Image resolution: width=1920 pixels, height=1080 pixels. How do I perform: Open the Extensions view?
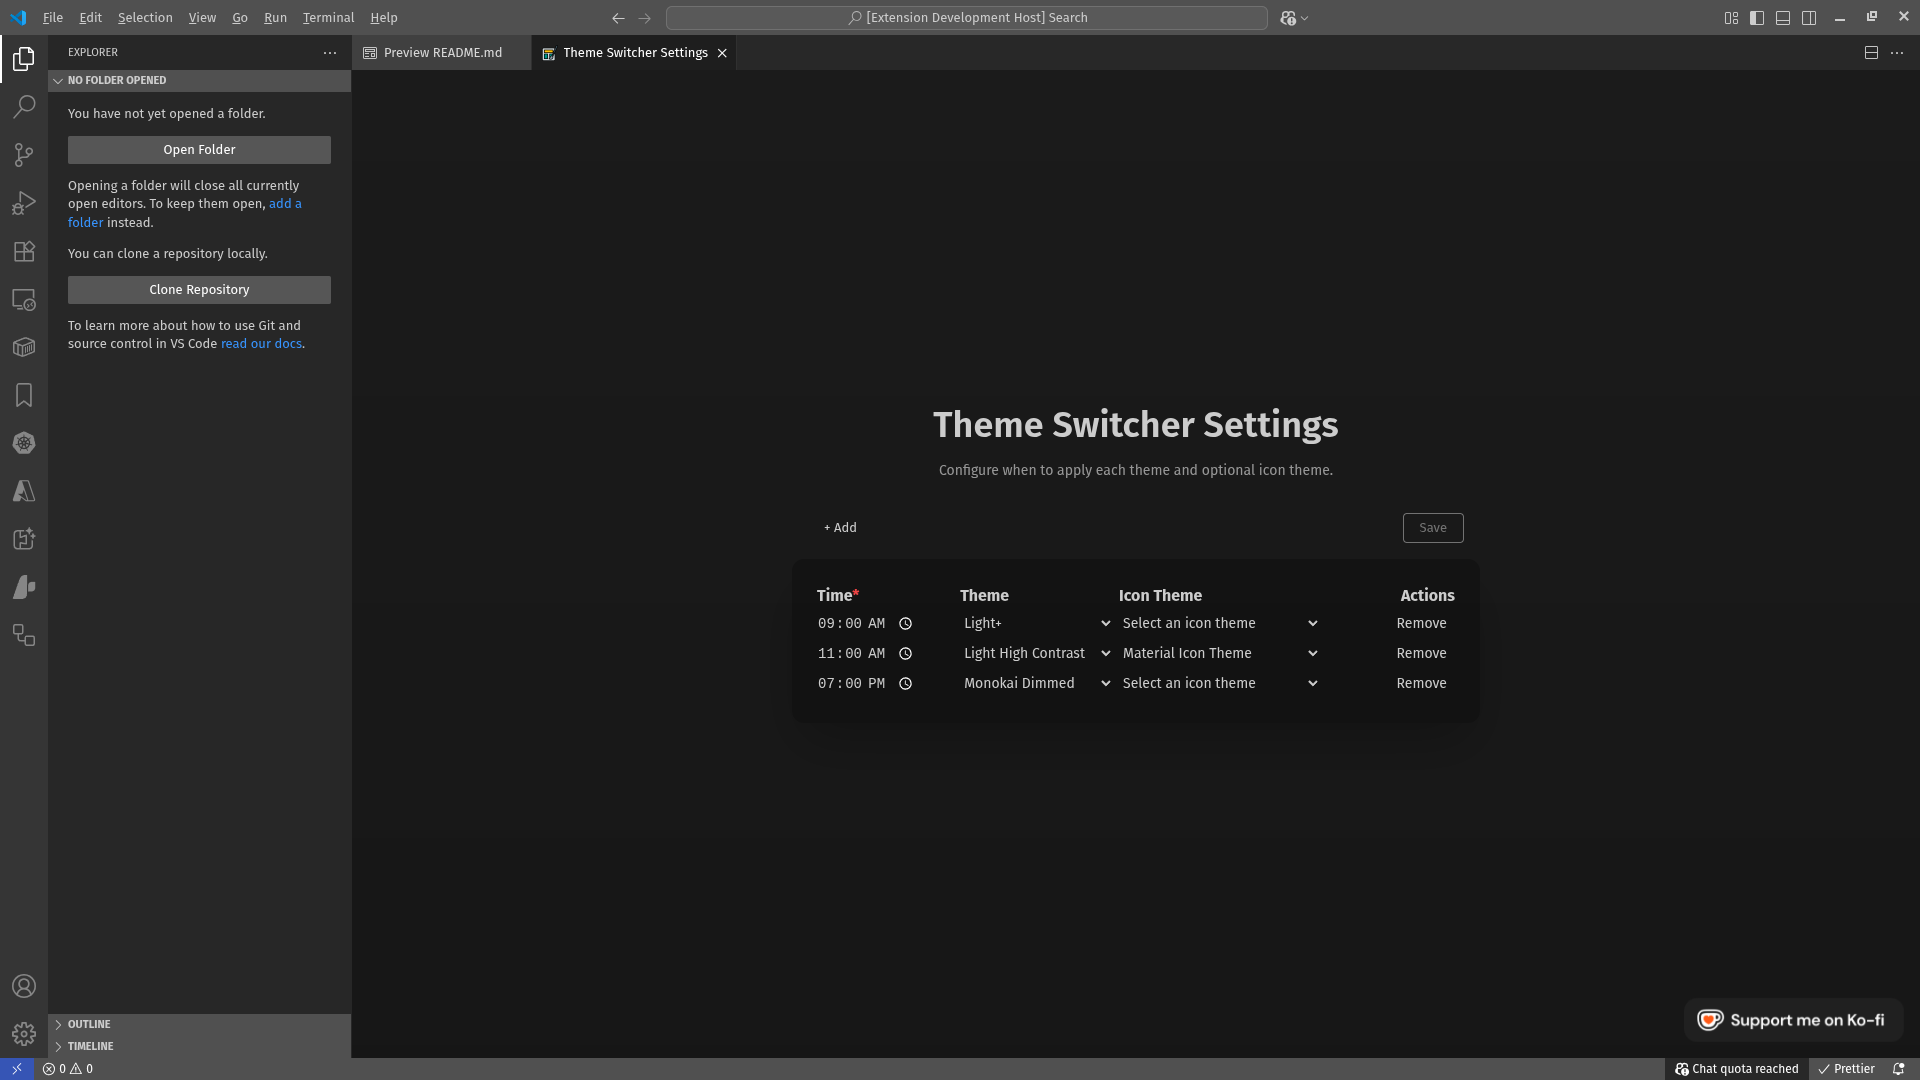pos(24,251)
